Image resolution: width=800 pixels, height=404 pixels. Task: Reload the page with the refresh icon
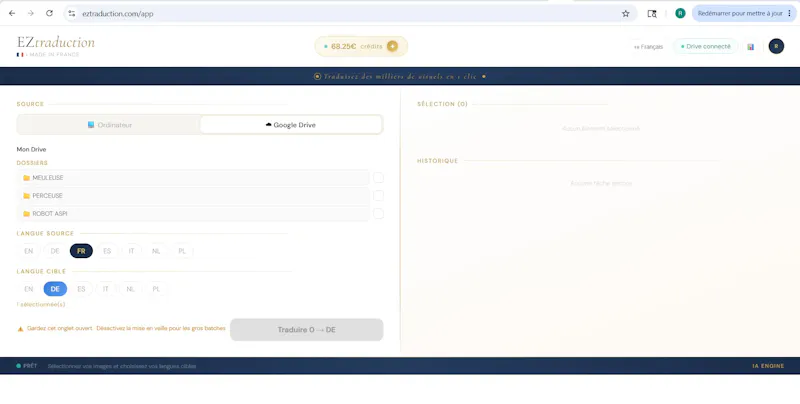tap(49, 13)
